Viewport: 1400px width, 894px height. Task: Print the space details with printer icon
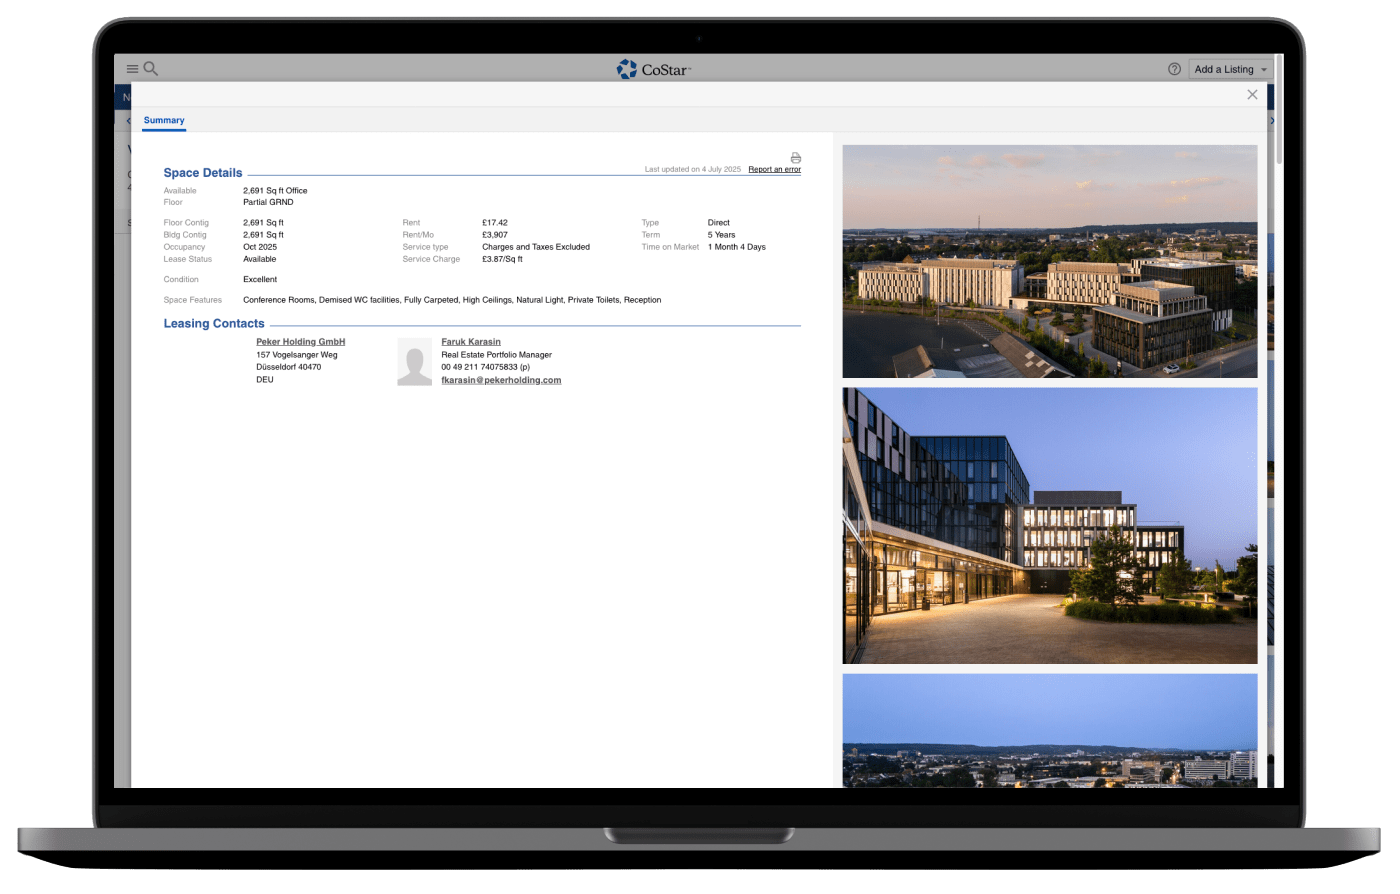pyautogui.click(x=795, y=158)
